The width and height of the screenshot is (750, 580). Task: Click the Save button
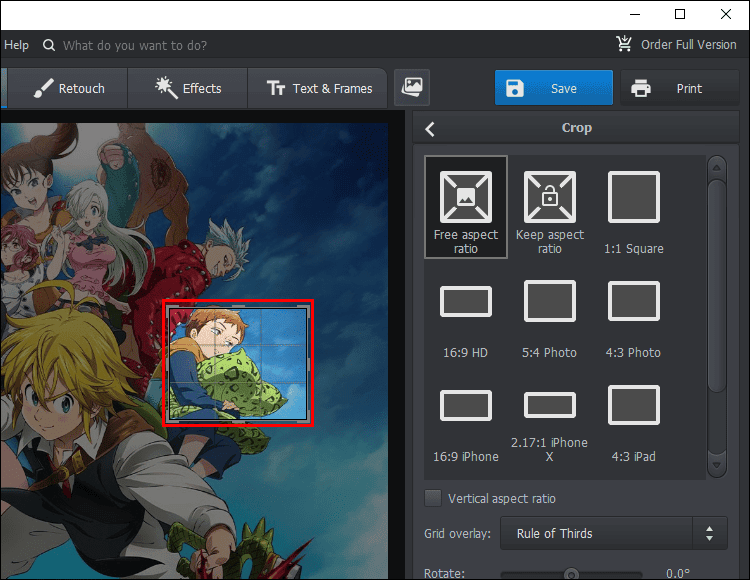(x=553, y=88)
